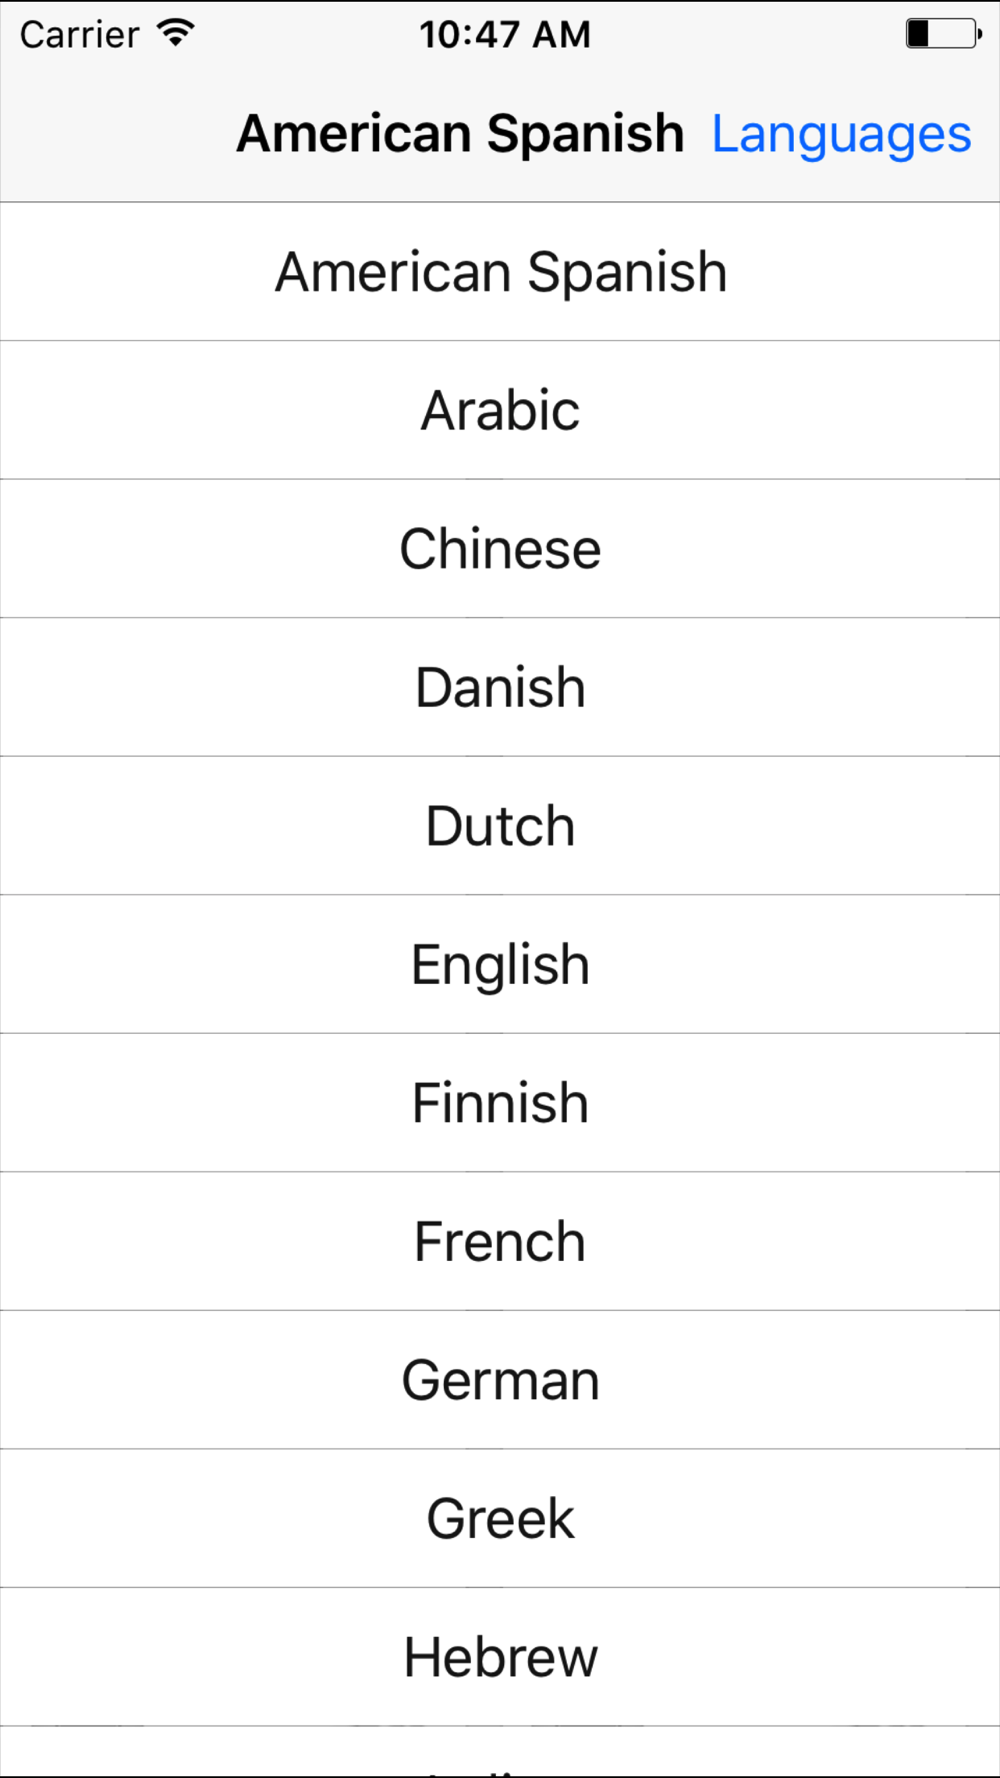Click the battery indicator icon
The height and width of the screenshot is (1778, 1000).
(x=943, y=33)
